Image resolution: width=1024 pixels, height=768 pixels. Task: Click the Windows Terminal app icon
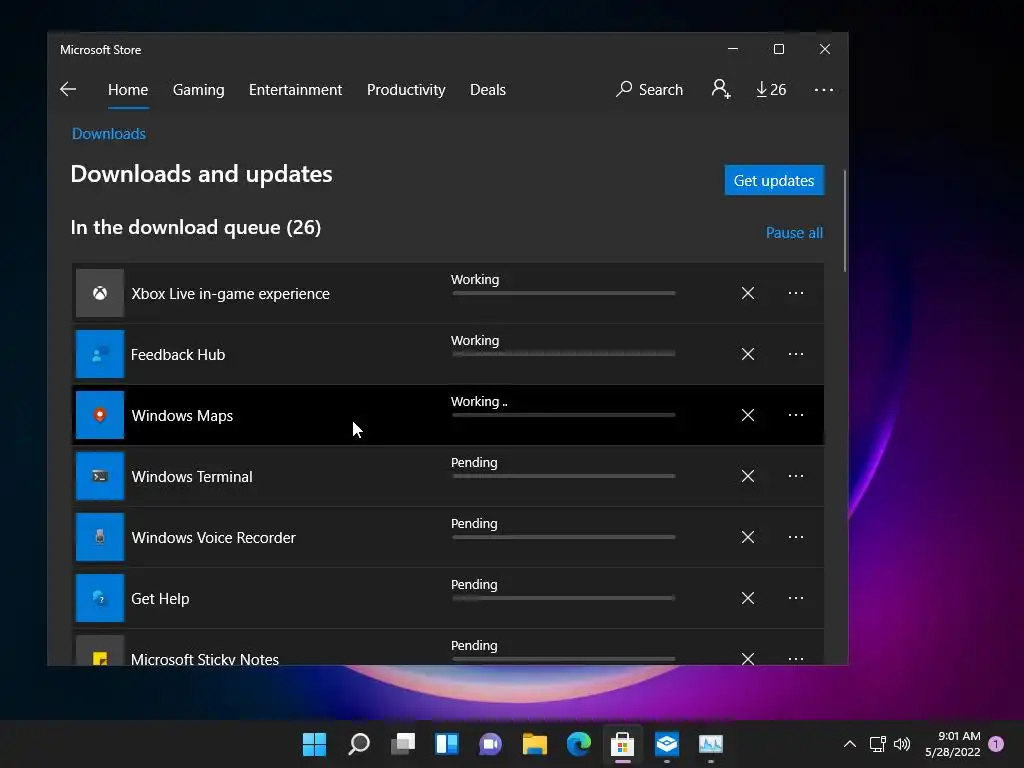tap(100, 476)
